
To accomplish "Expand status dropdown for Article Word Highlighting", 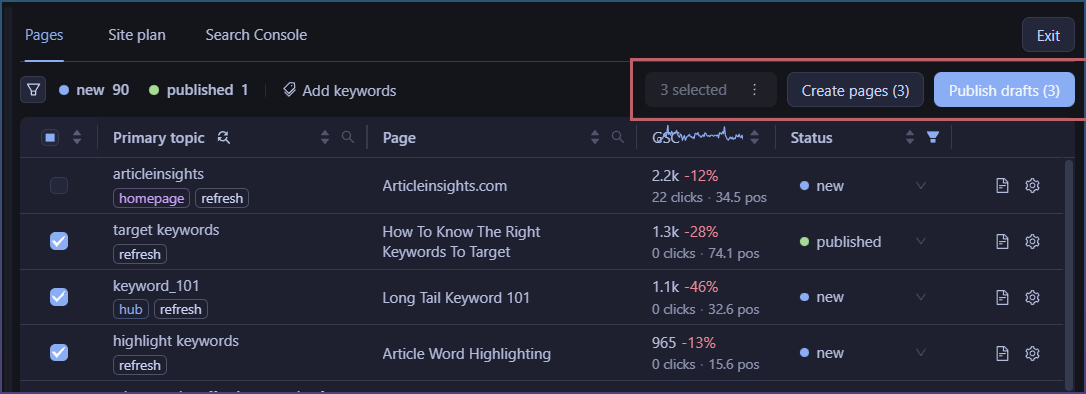I will click(x=920, y=353).
